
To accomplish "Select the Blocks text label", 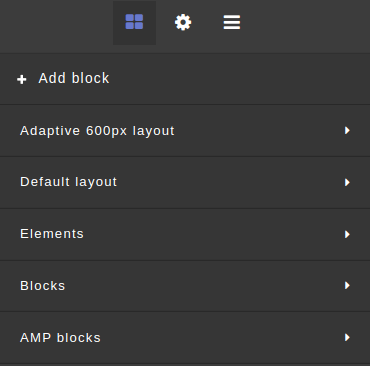I will (x=43, y=286).
